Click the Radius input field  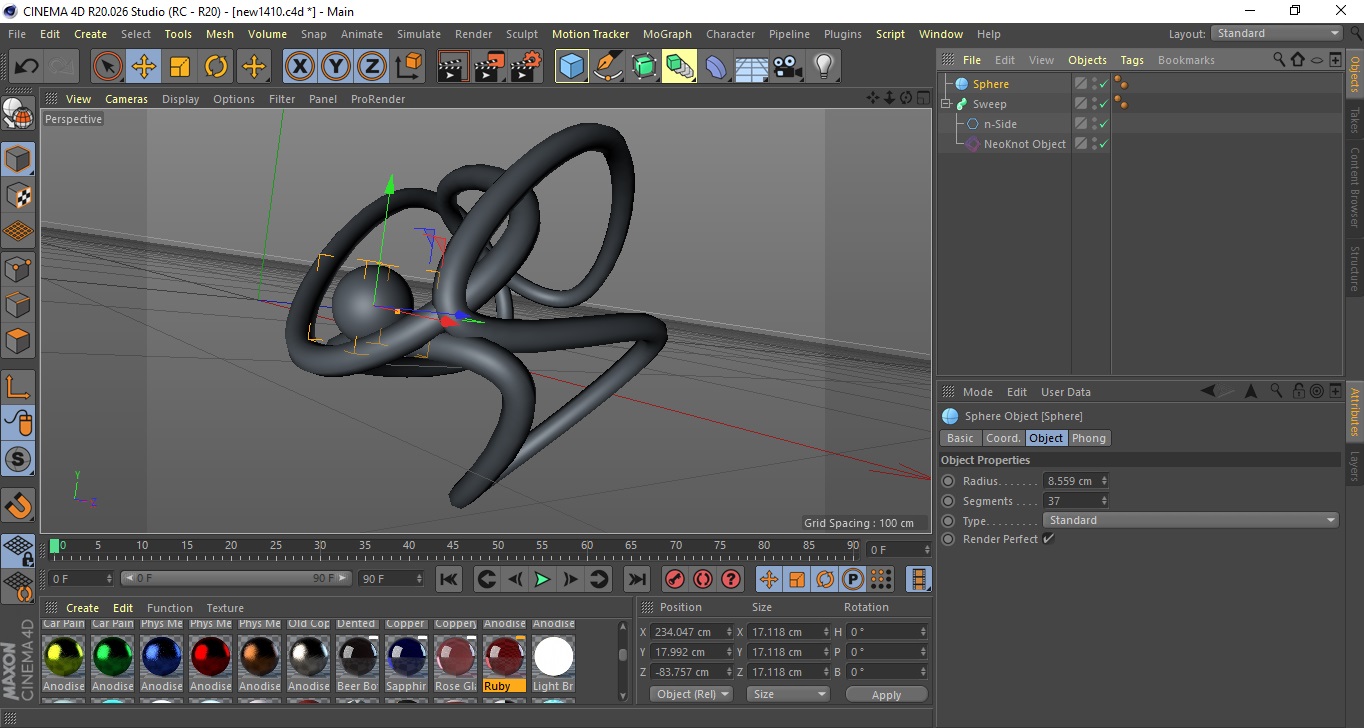(x=1070, y=481)
